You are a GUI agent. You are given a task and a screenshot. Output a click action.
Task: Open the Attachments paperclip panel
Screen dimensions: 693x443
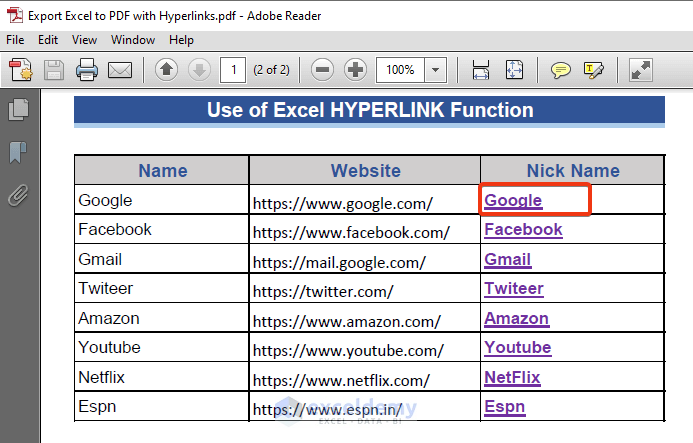pyautogui.click(x=18, y=195)
